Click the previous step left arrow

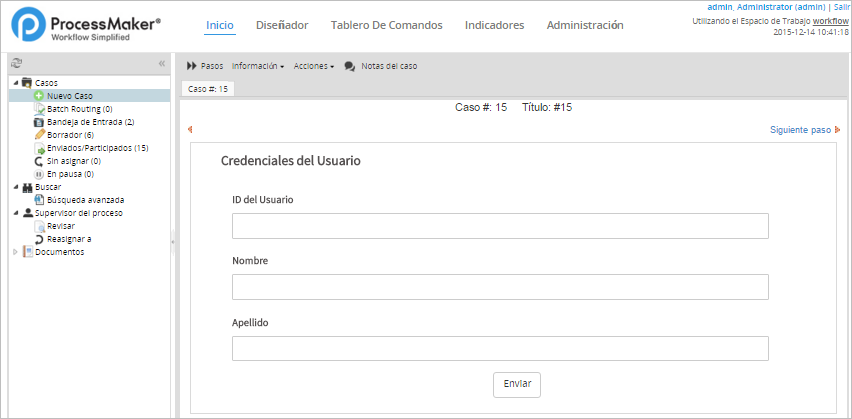pyautogui.click(x=190, y=129)
